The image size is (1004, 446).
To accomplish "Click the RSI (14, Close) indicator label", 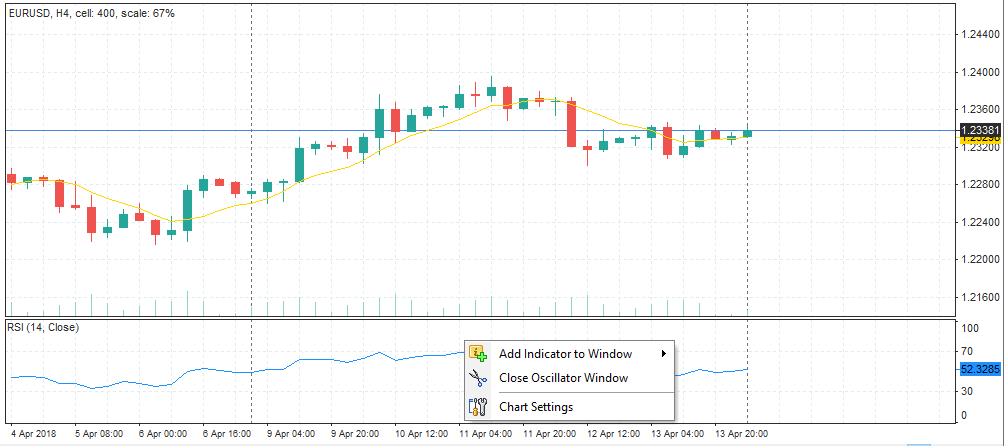I will [x=43, y=327].
